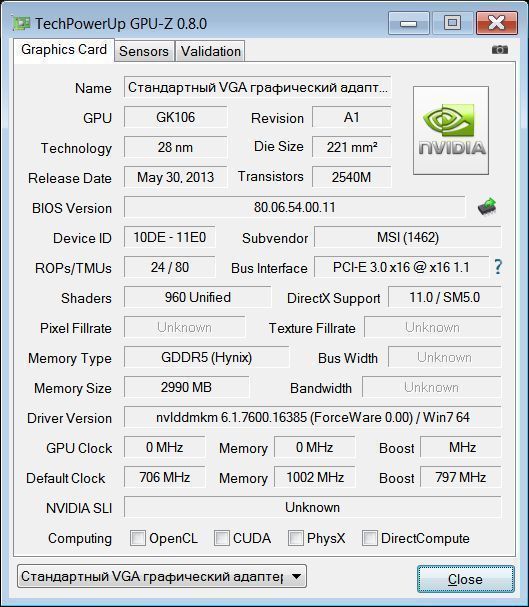Check the DirectCompute checkbox
This screenshot has height=607, width=529.
370,538
